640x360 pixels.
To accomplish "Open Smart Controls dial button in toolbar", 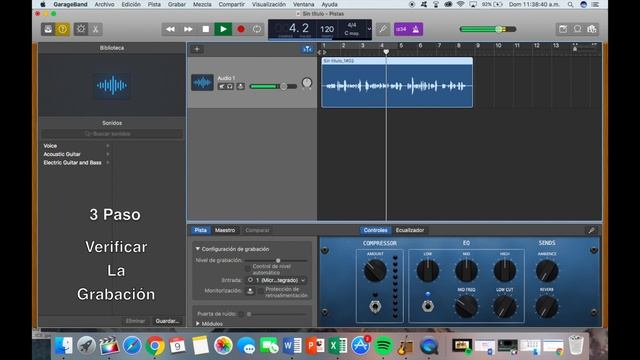I will tap(81, 29).
